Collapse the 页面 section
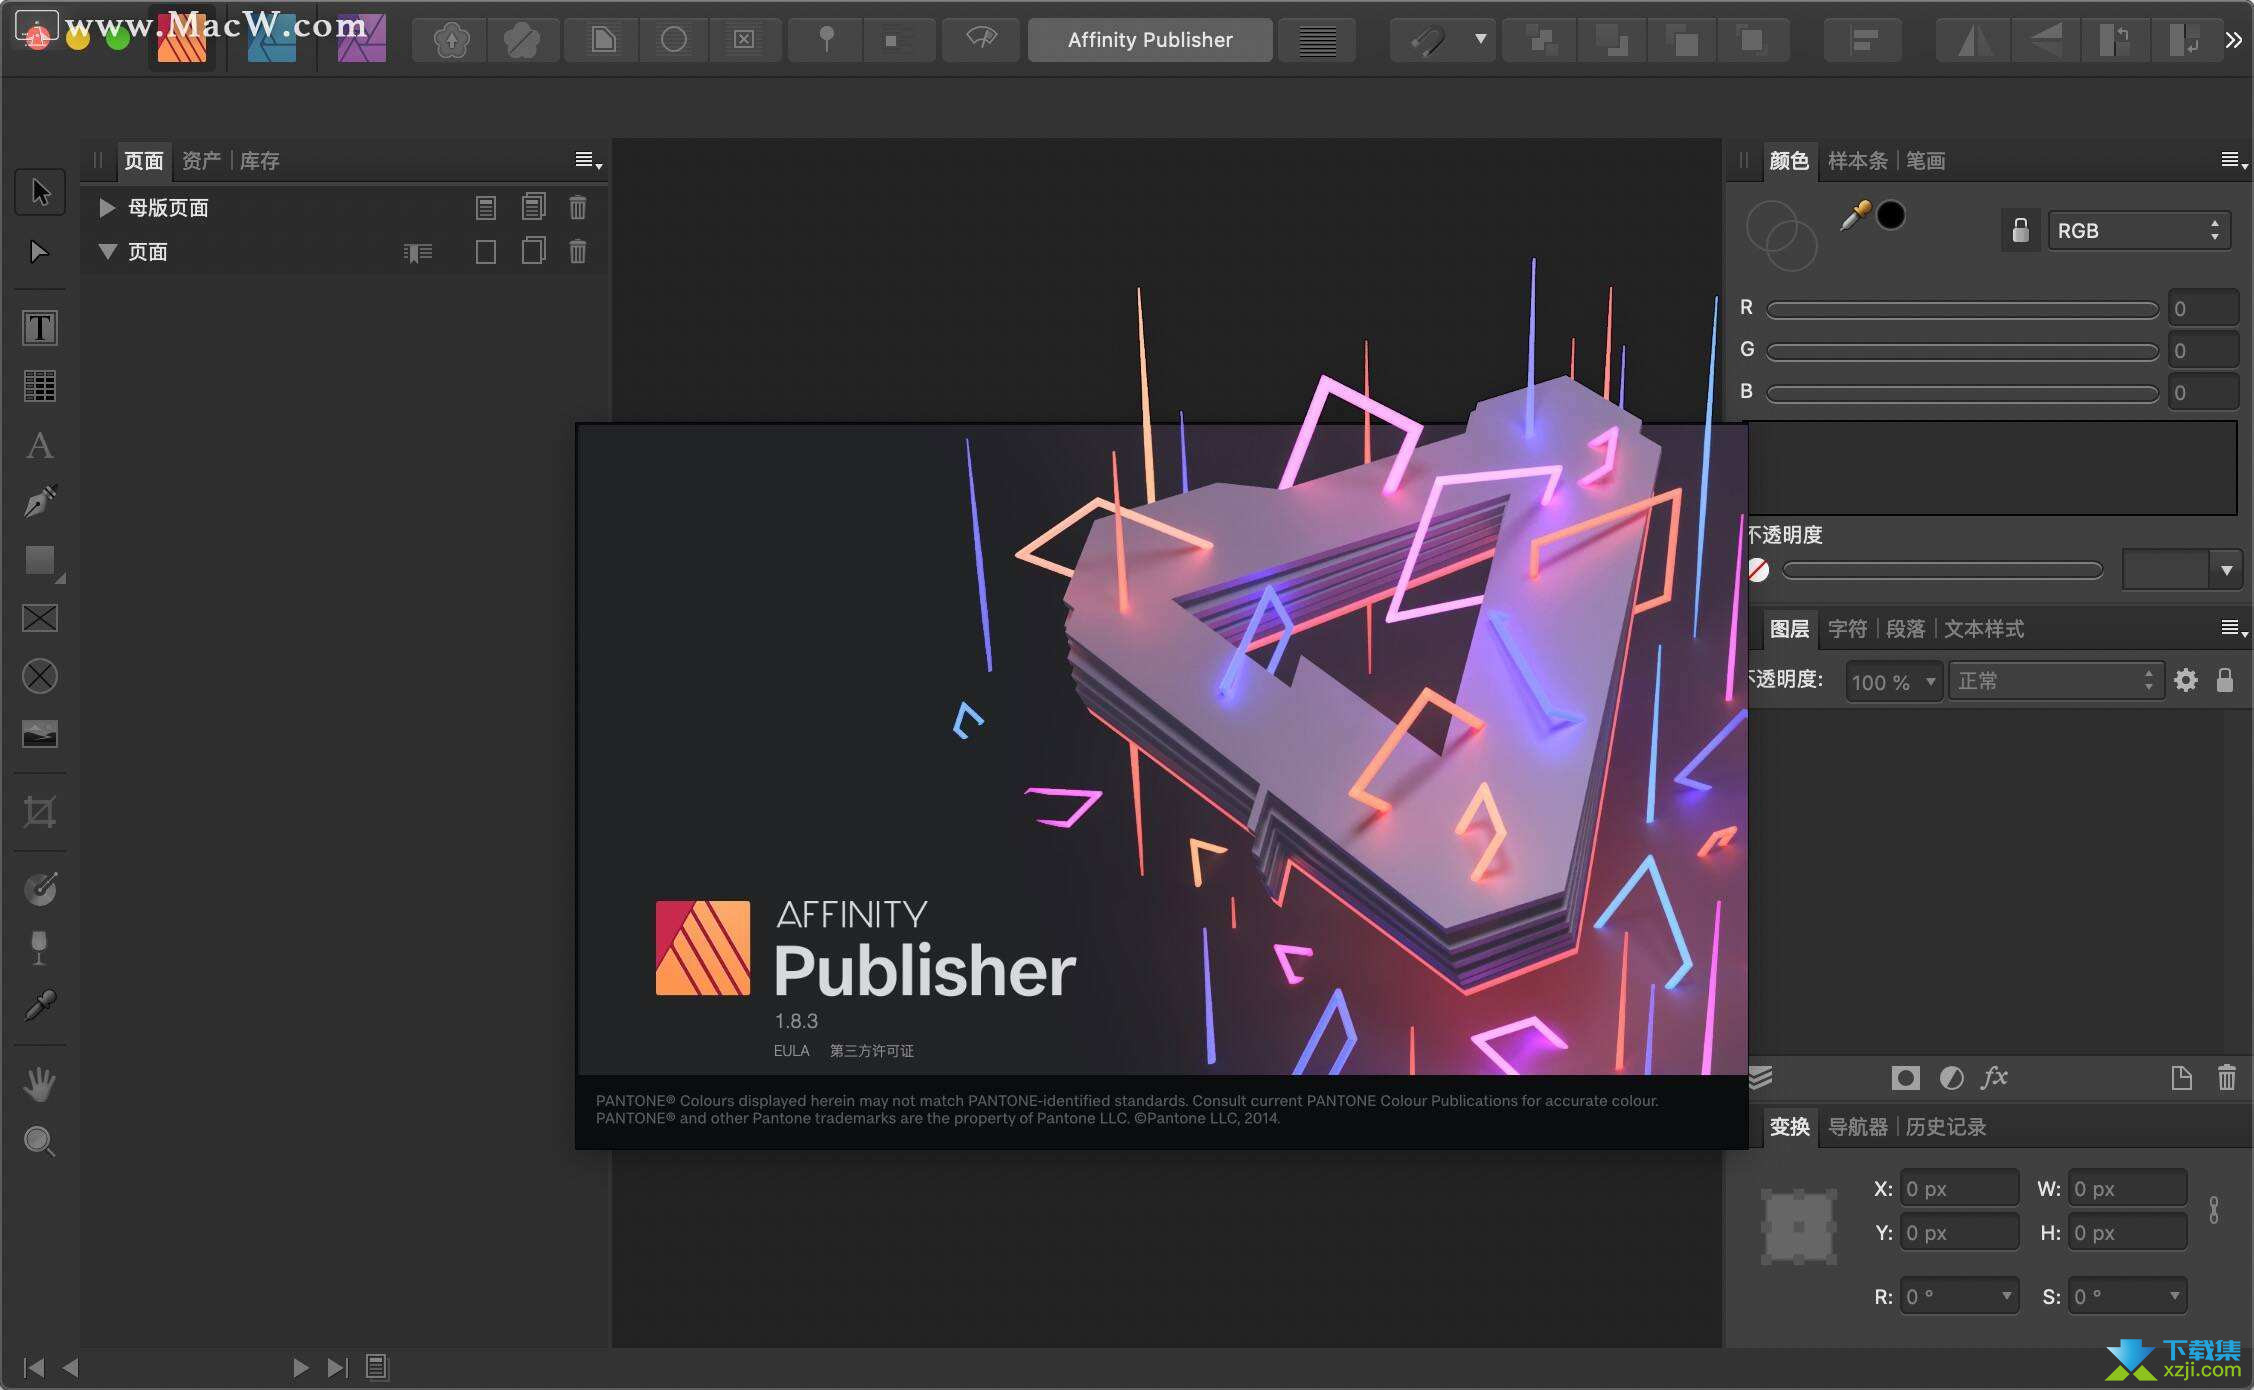 [x=107, y=251]
